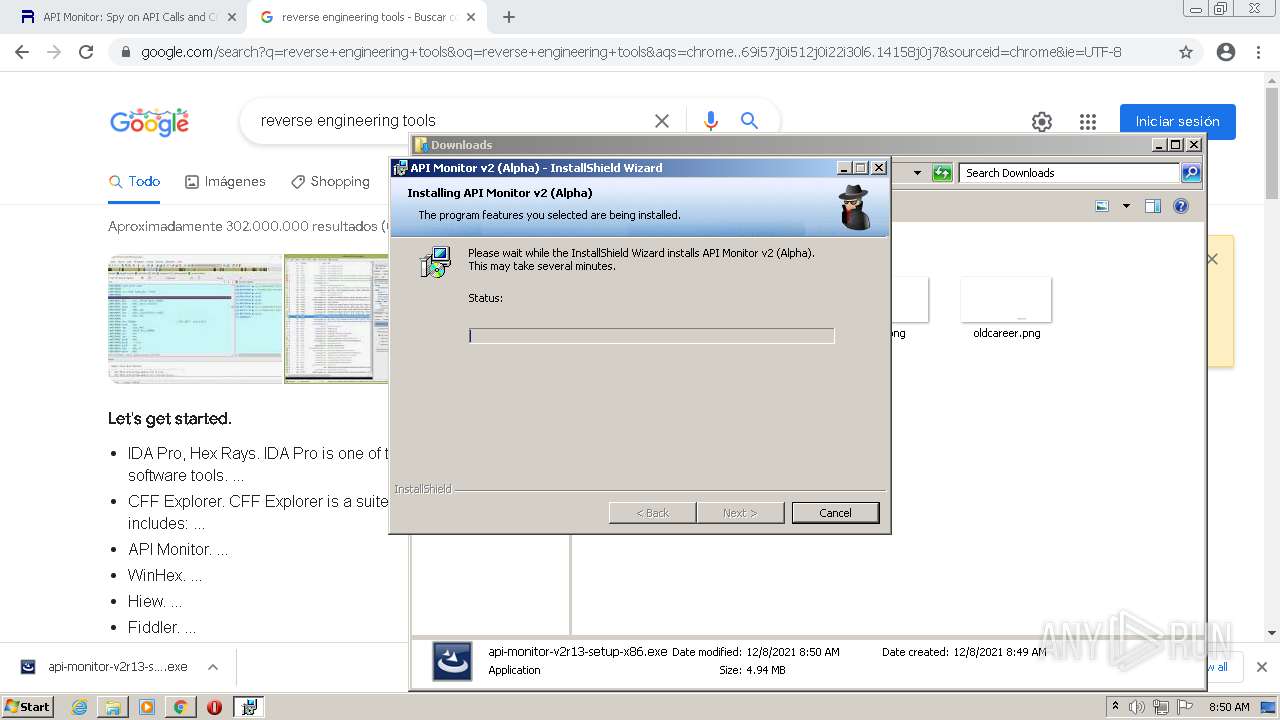Open Help icon in Downloads window
The image size is (1280, 720).
[1181, 206]
